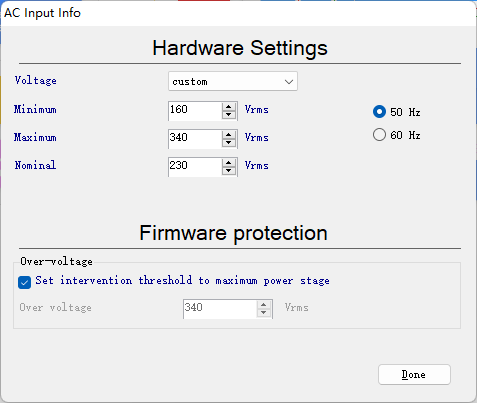Viewport: 477px width, 403px height.
Task: Increase the Nominal voltage with up arrow
Action: pyautogui.click(x=229, y=163)
